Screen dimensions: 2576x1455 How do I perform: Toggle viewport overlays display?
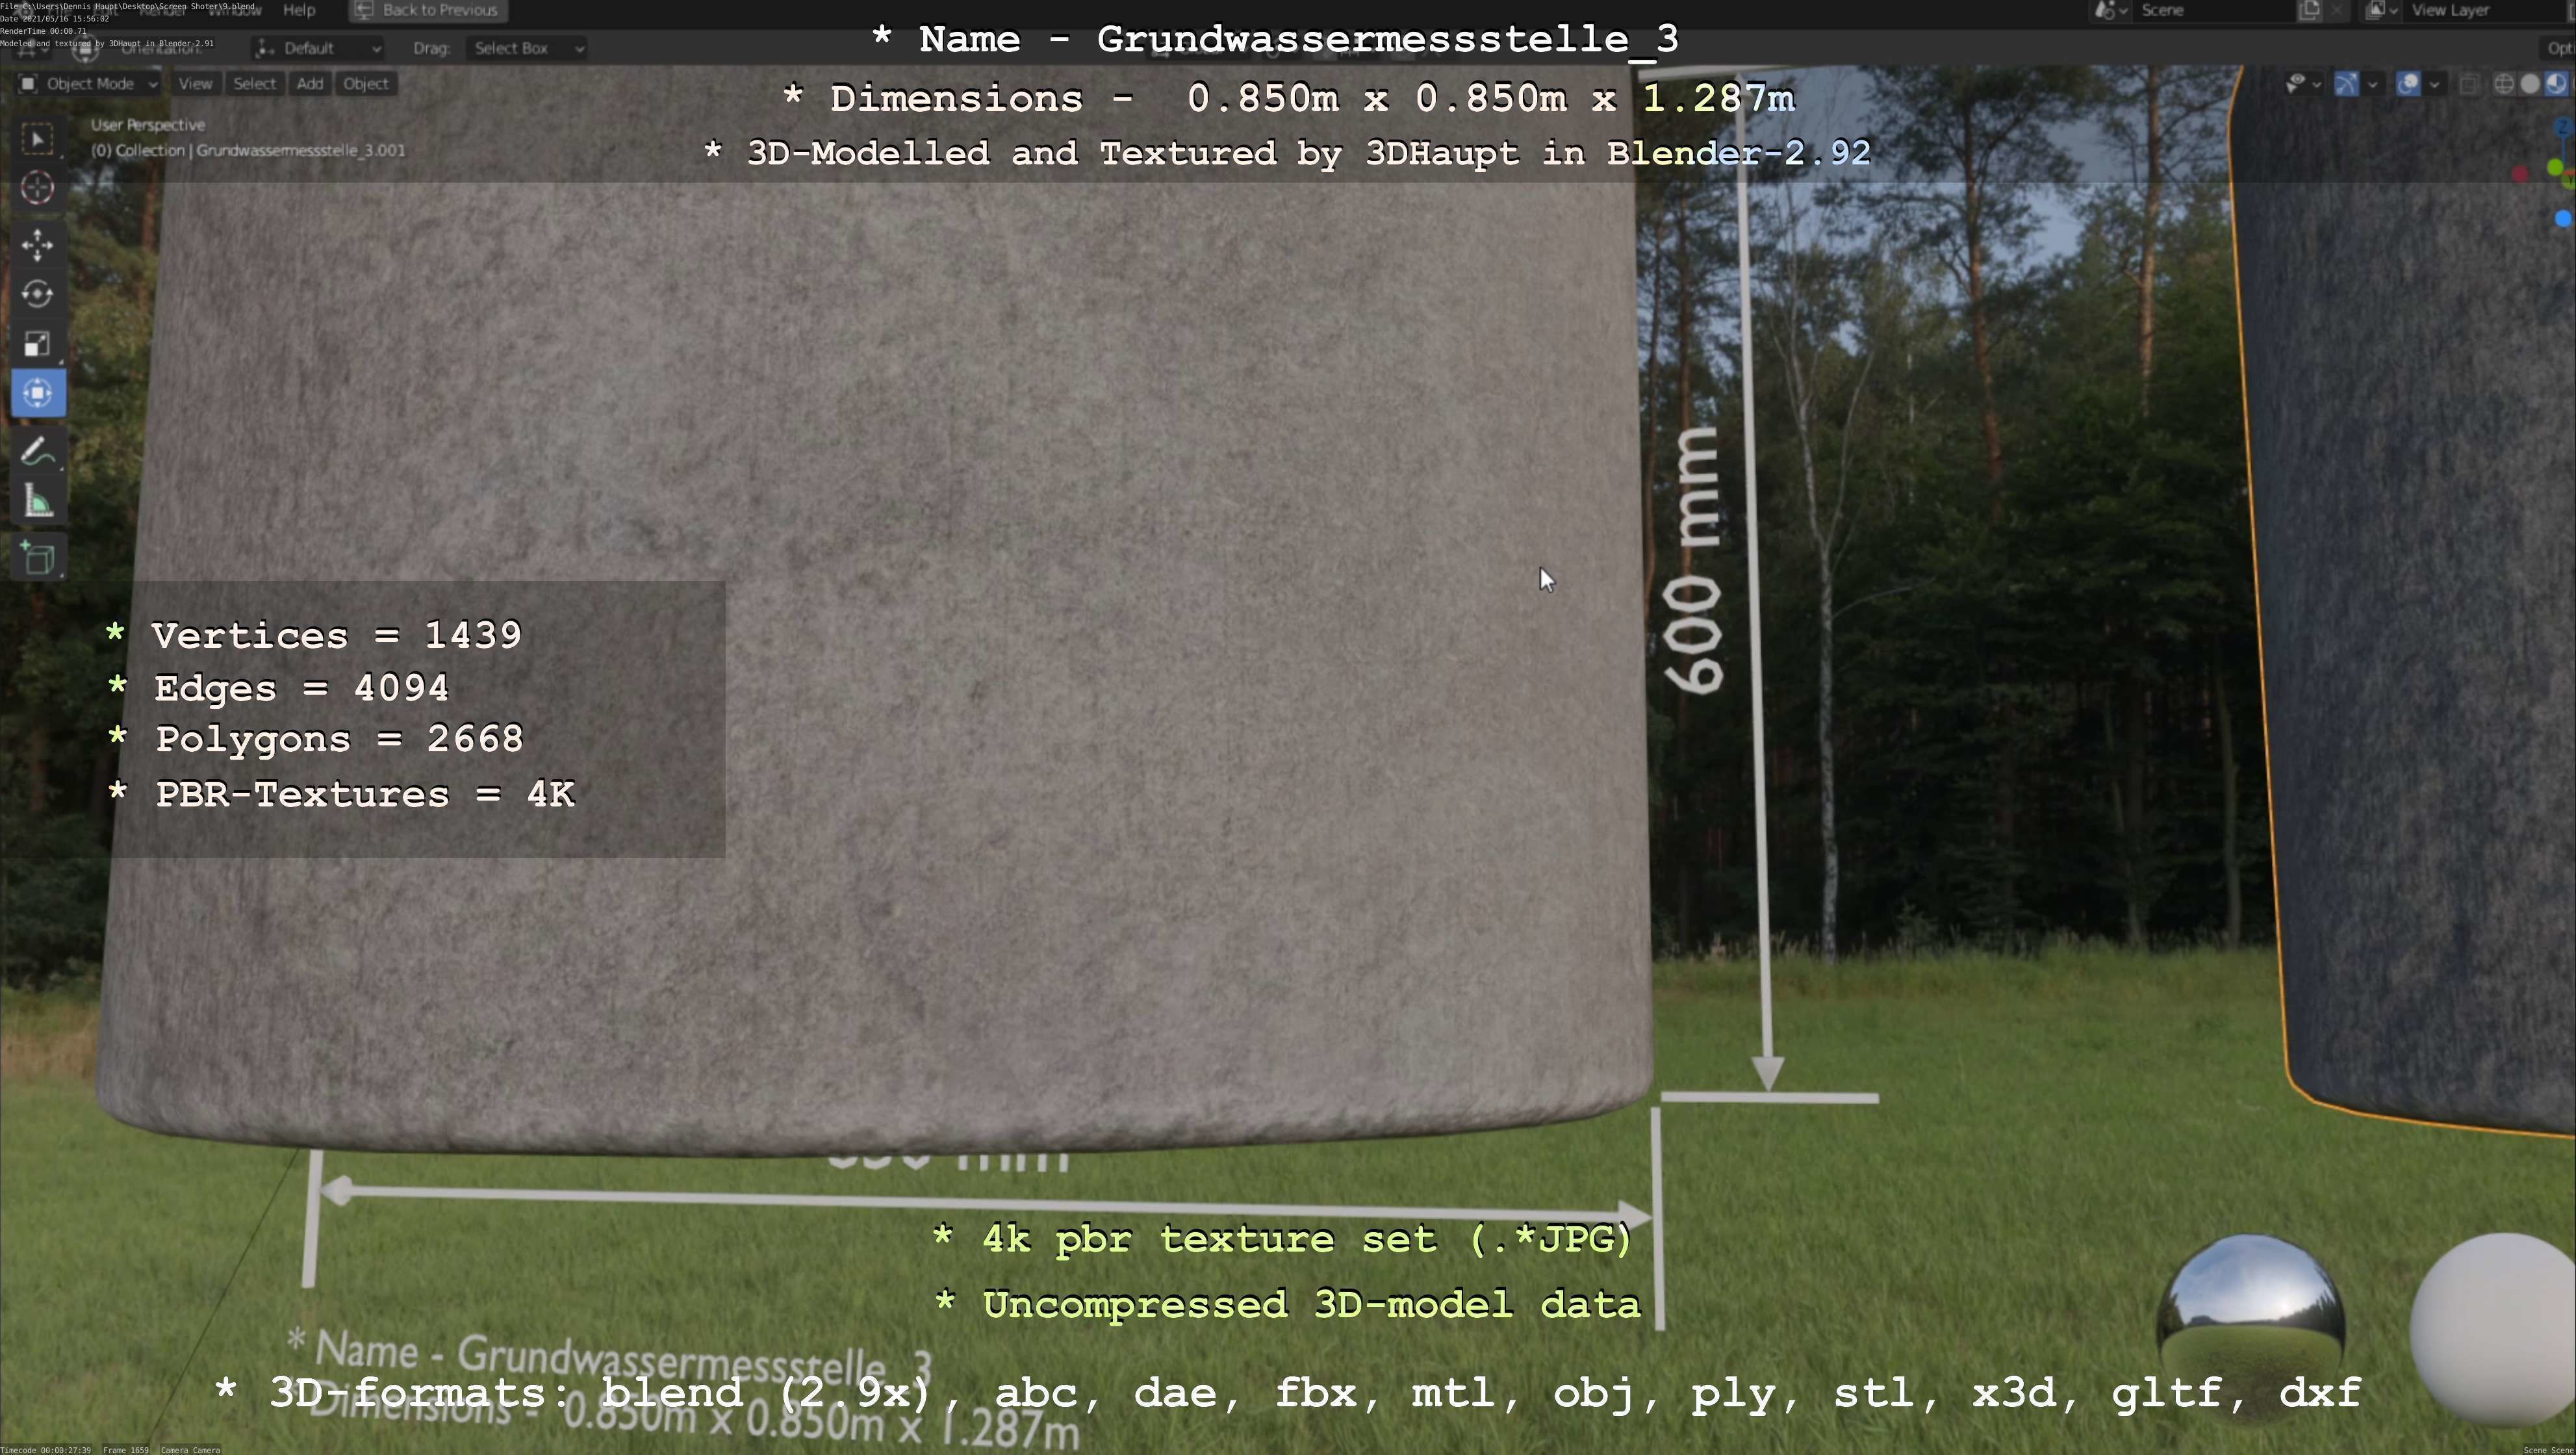[2408, 84]
